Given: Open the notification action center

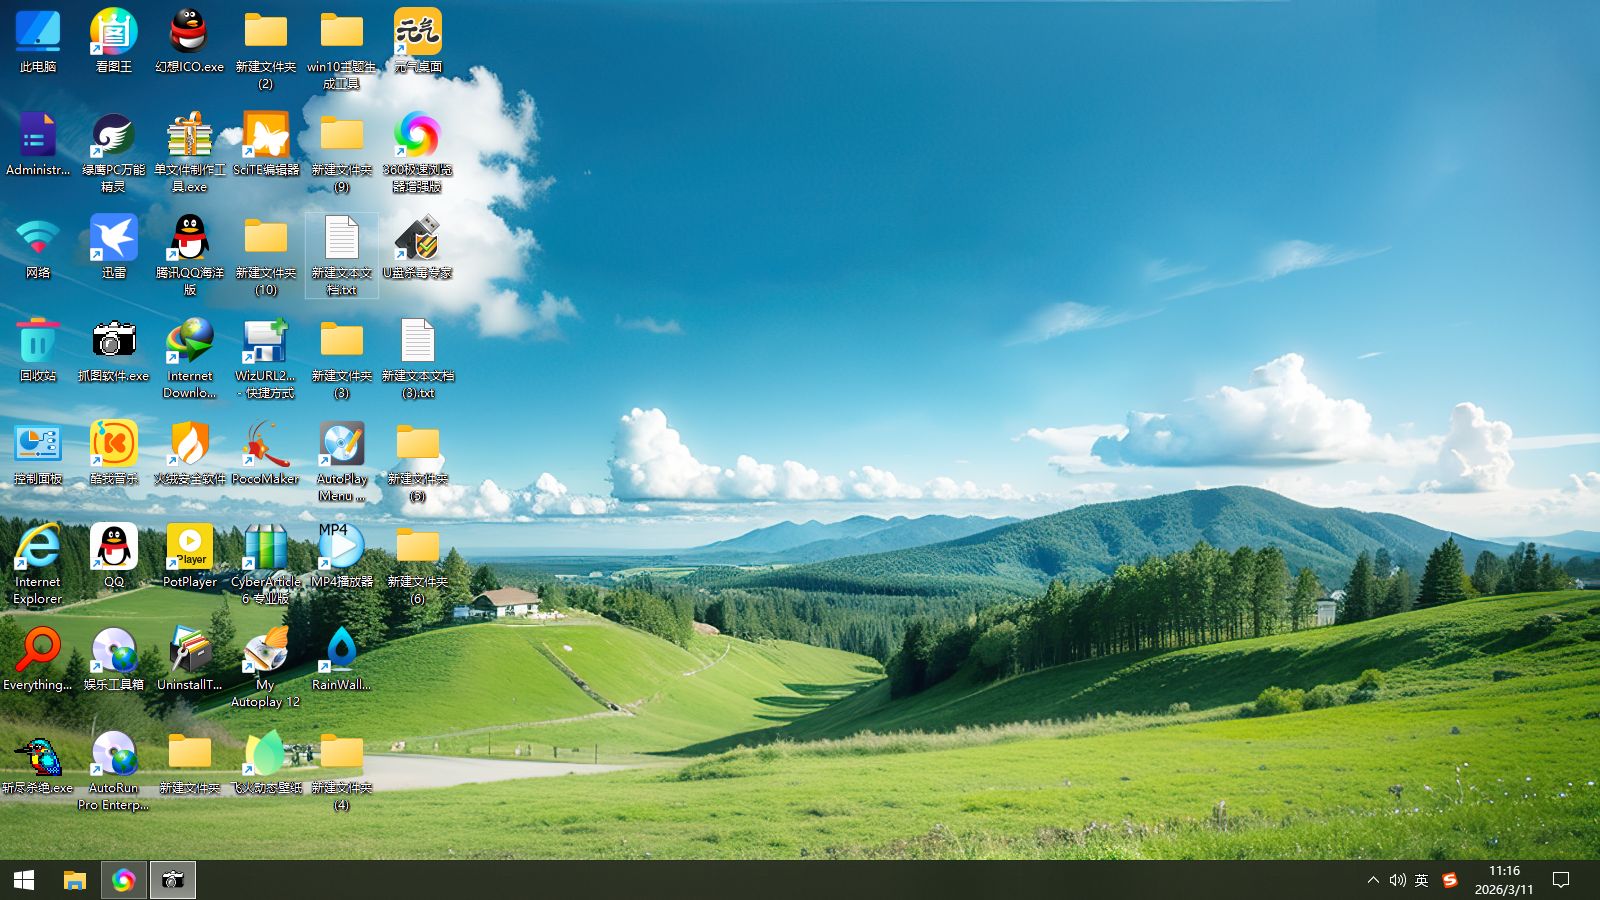Looking at the screenshot, I should pyautogui.click(x=1561, y=880).
